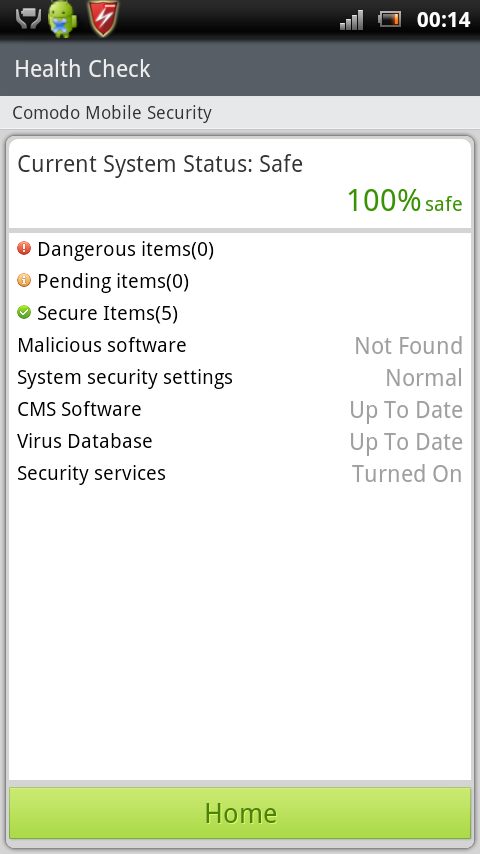Viewport: 480px width, 854px height.
Task: Tap the red shield notification icon
Action: click(x=103, y=19)
